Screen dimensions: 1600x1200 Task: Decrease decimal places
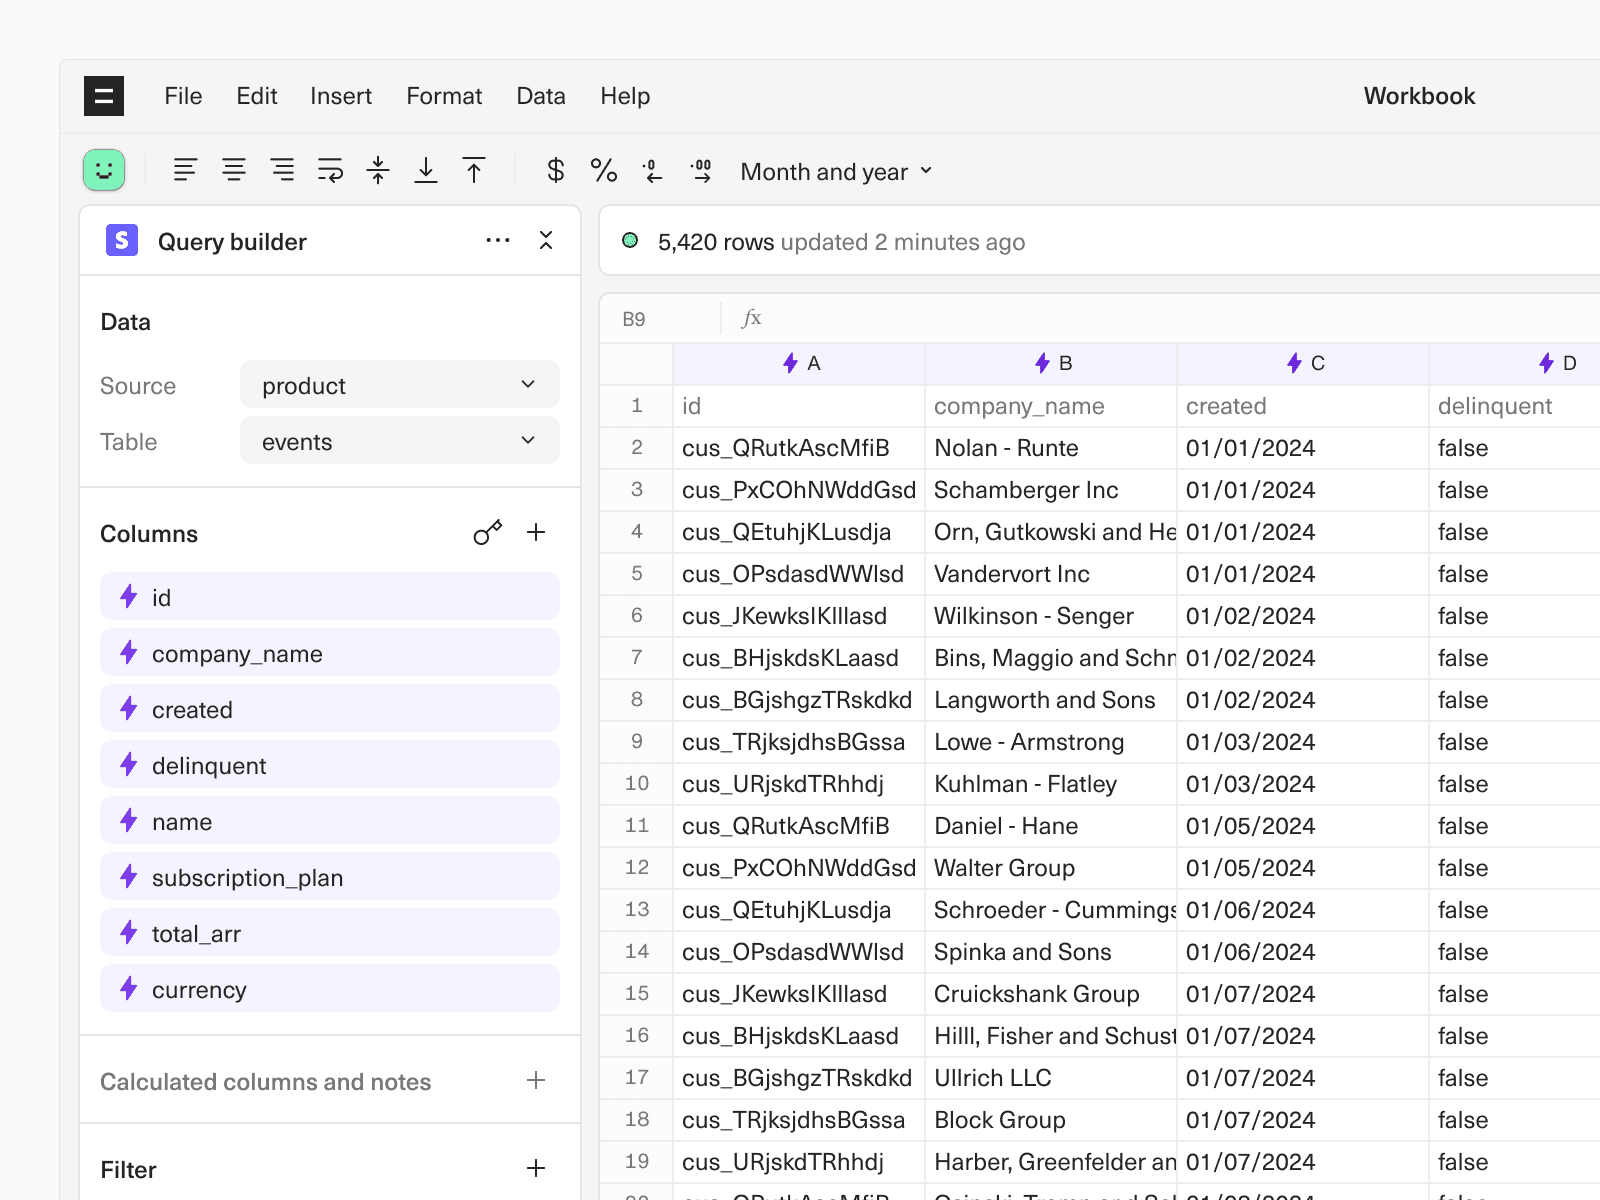(652, 171)
